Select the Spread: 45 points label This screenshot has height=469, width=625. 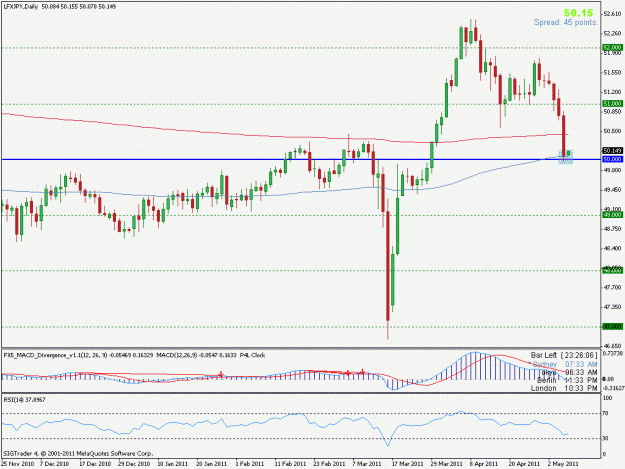coord(566,22)
